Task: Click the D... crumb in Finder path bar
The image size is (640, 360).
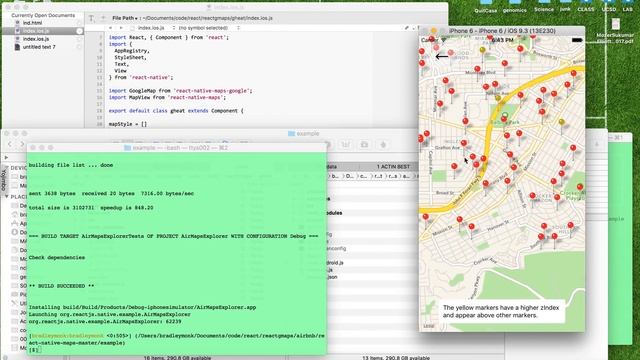Action: (350, 176)
